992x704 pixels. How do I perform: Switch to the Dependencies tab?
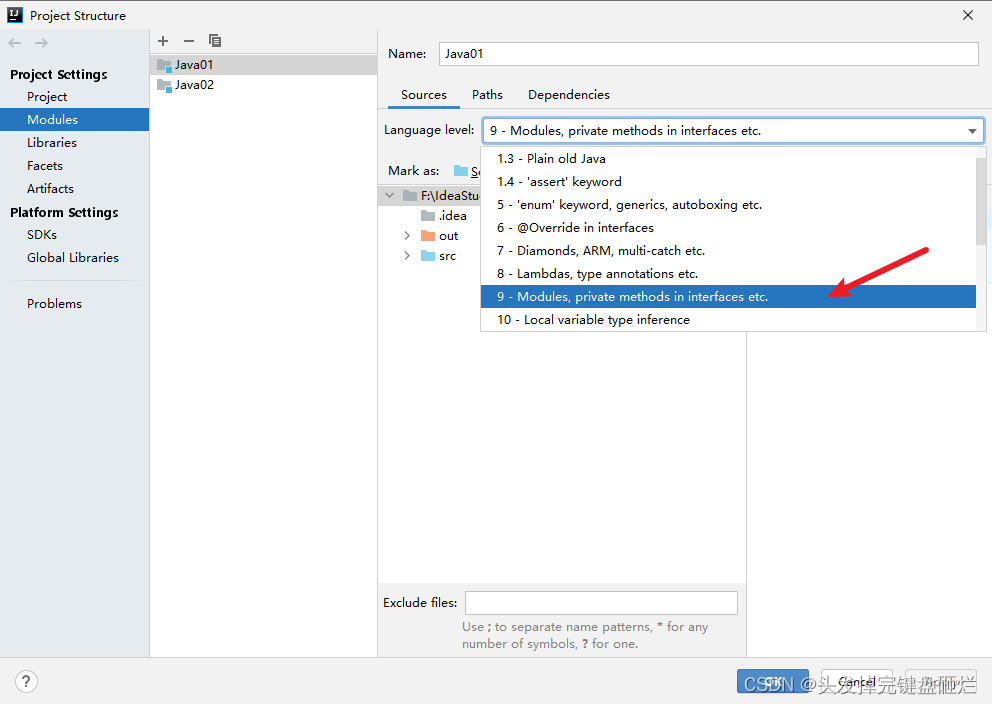click(569, 95)
